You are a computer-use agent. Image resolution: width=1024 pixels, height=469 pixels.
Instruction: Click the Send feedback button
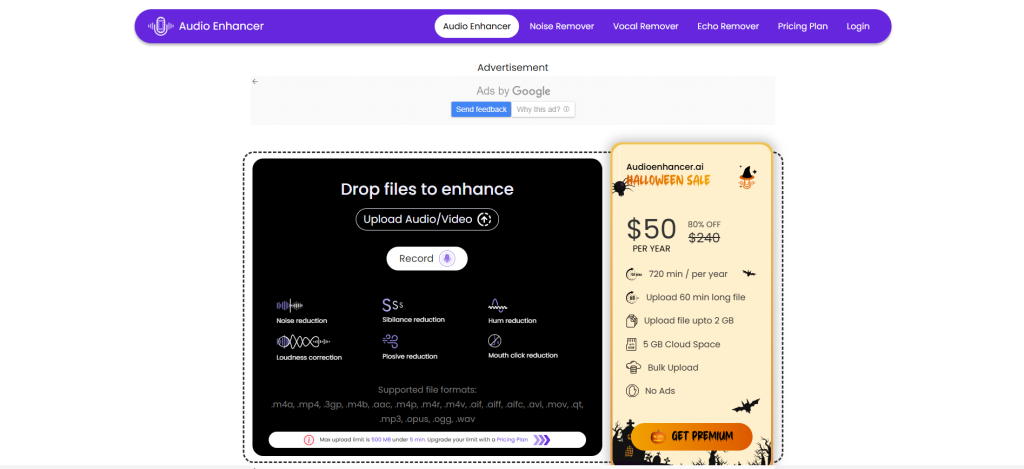(x=481, y=109)
